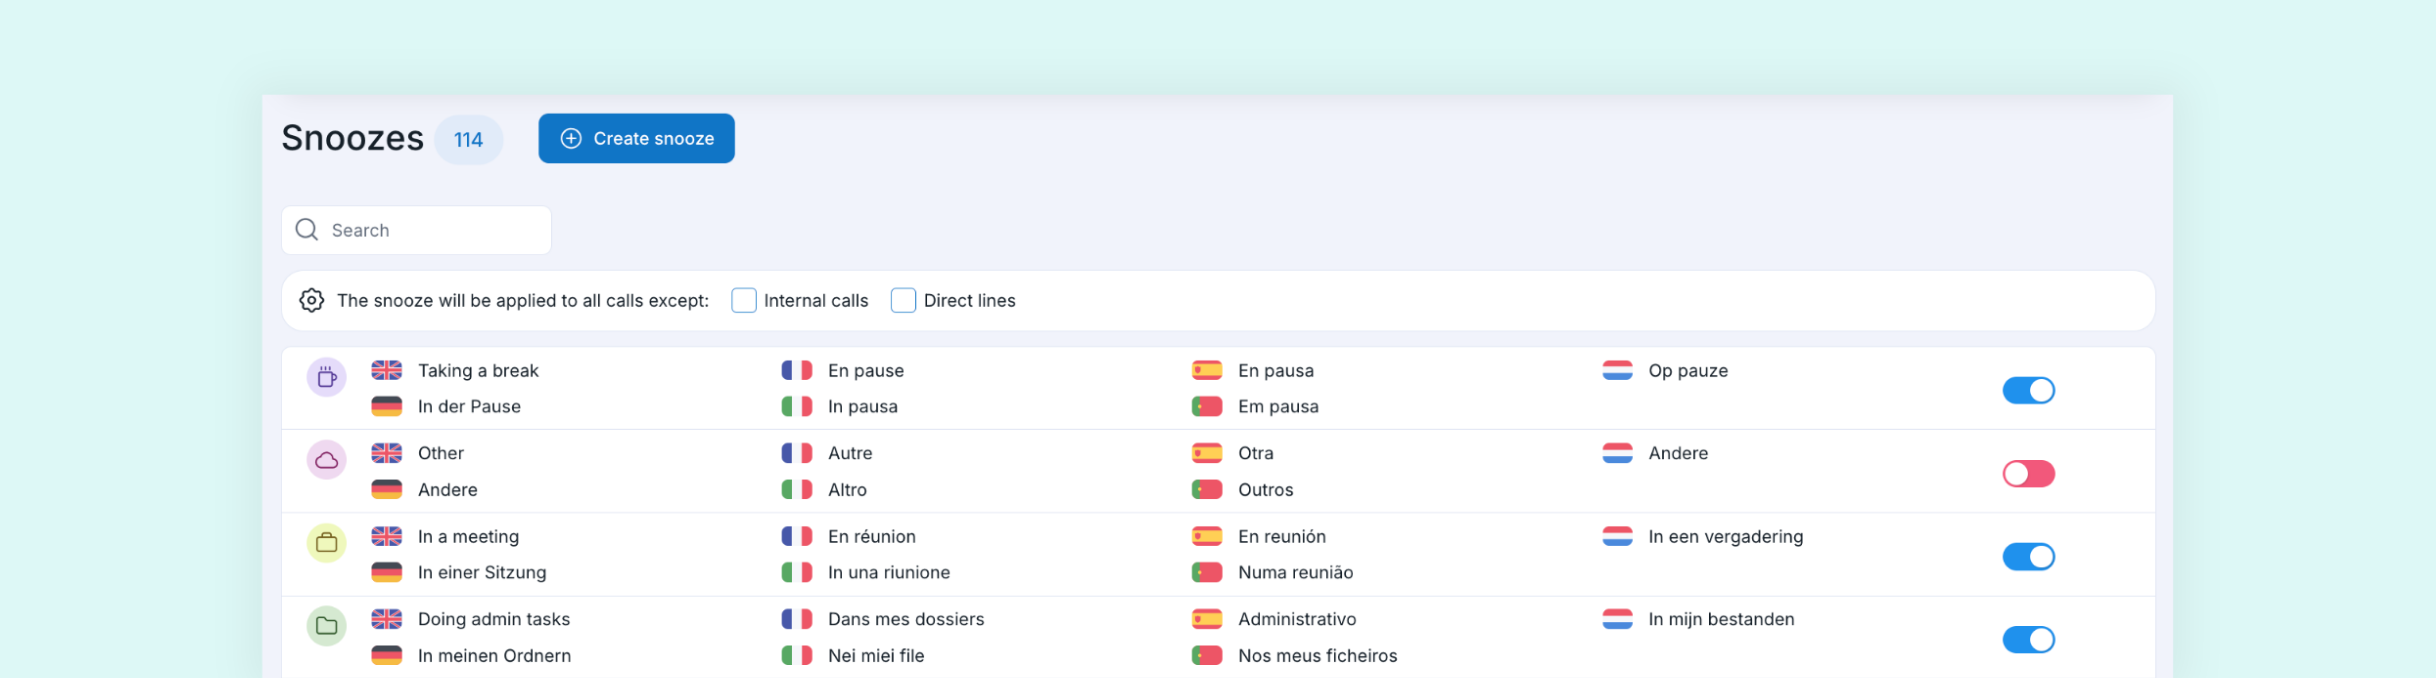Click the coffee cup break icon
The height and width of the screenshot is (678, 2436).
(x=326, y=377)
